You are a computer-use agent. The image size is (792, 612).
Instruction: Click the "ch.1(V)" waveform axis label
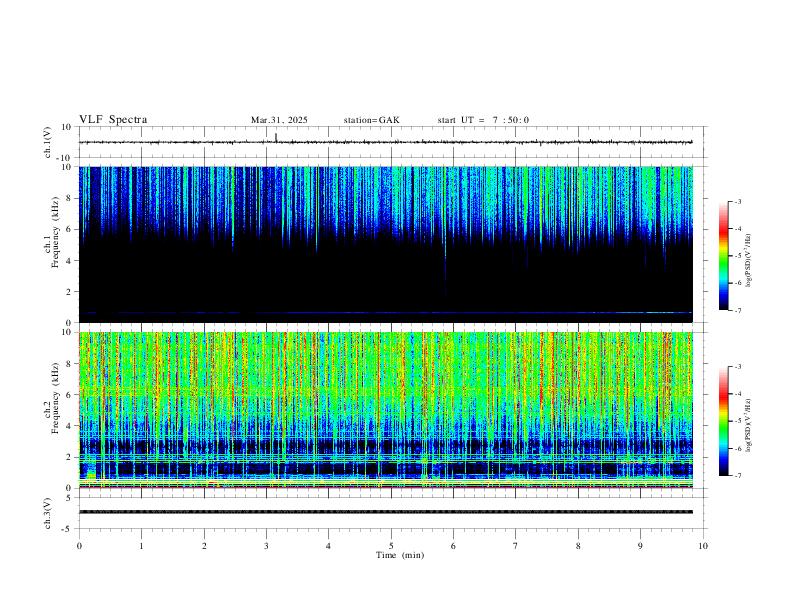48,142
